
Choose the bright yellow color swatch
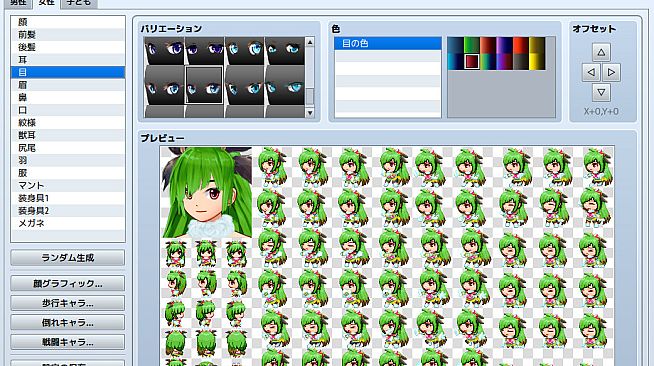(537, 62)
